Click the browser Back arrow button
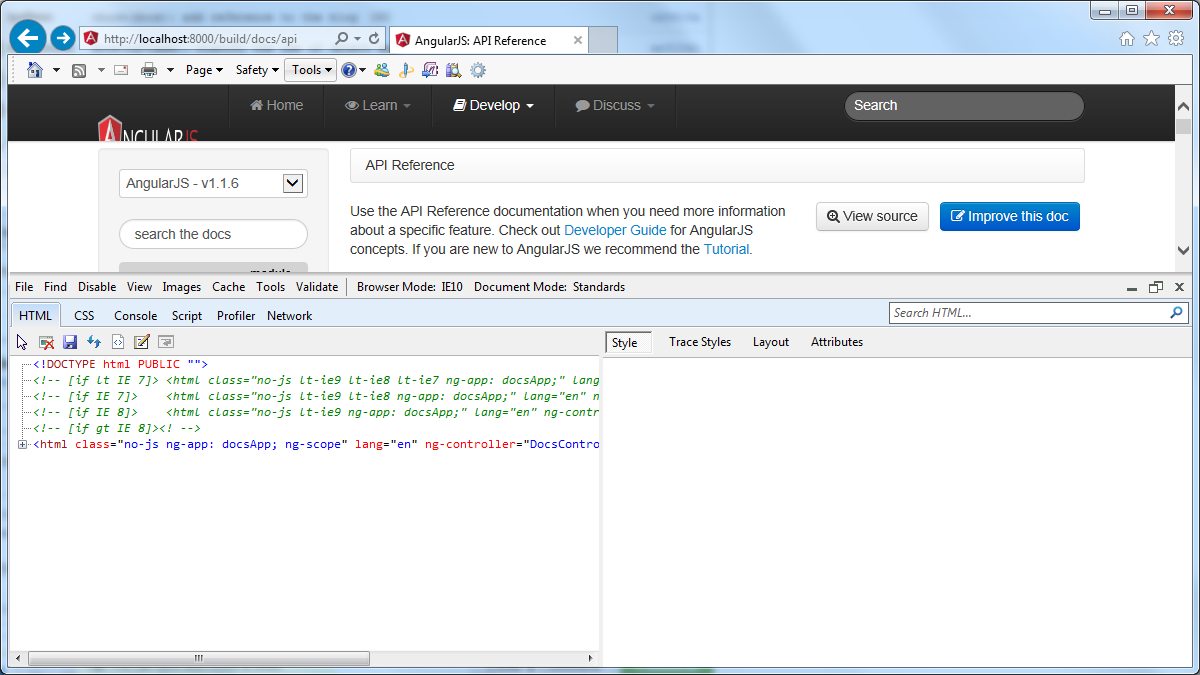Screen dimensions: 1200x675 (28, 38)
